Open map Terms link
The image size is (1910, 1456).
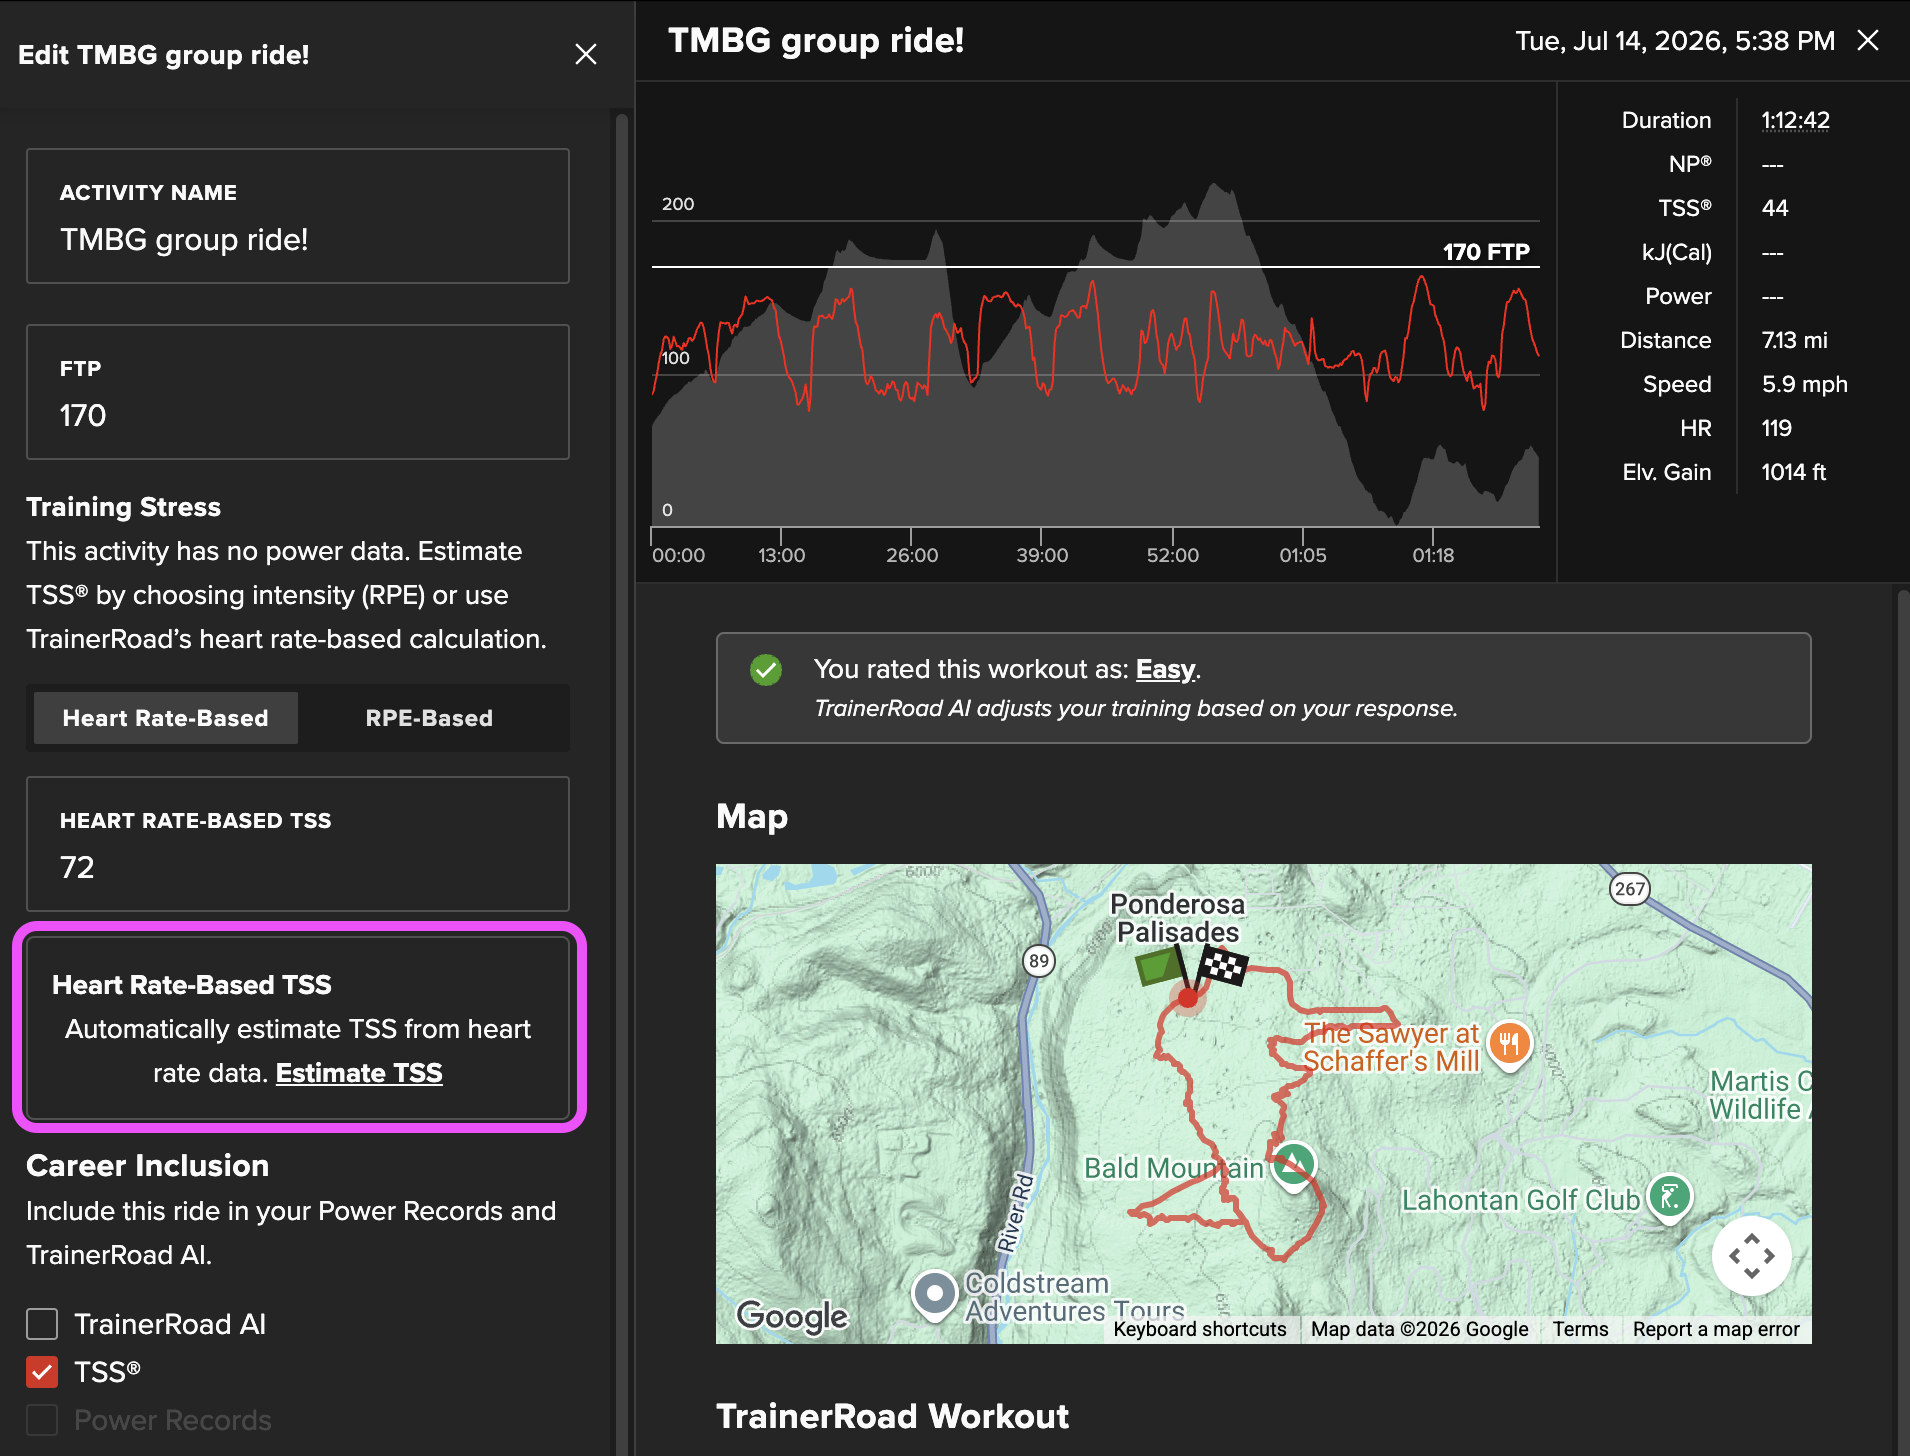pos(1580,1329)
